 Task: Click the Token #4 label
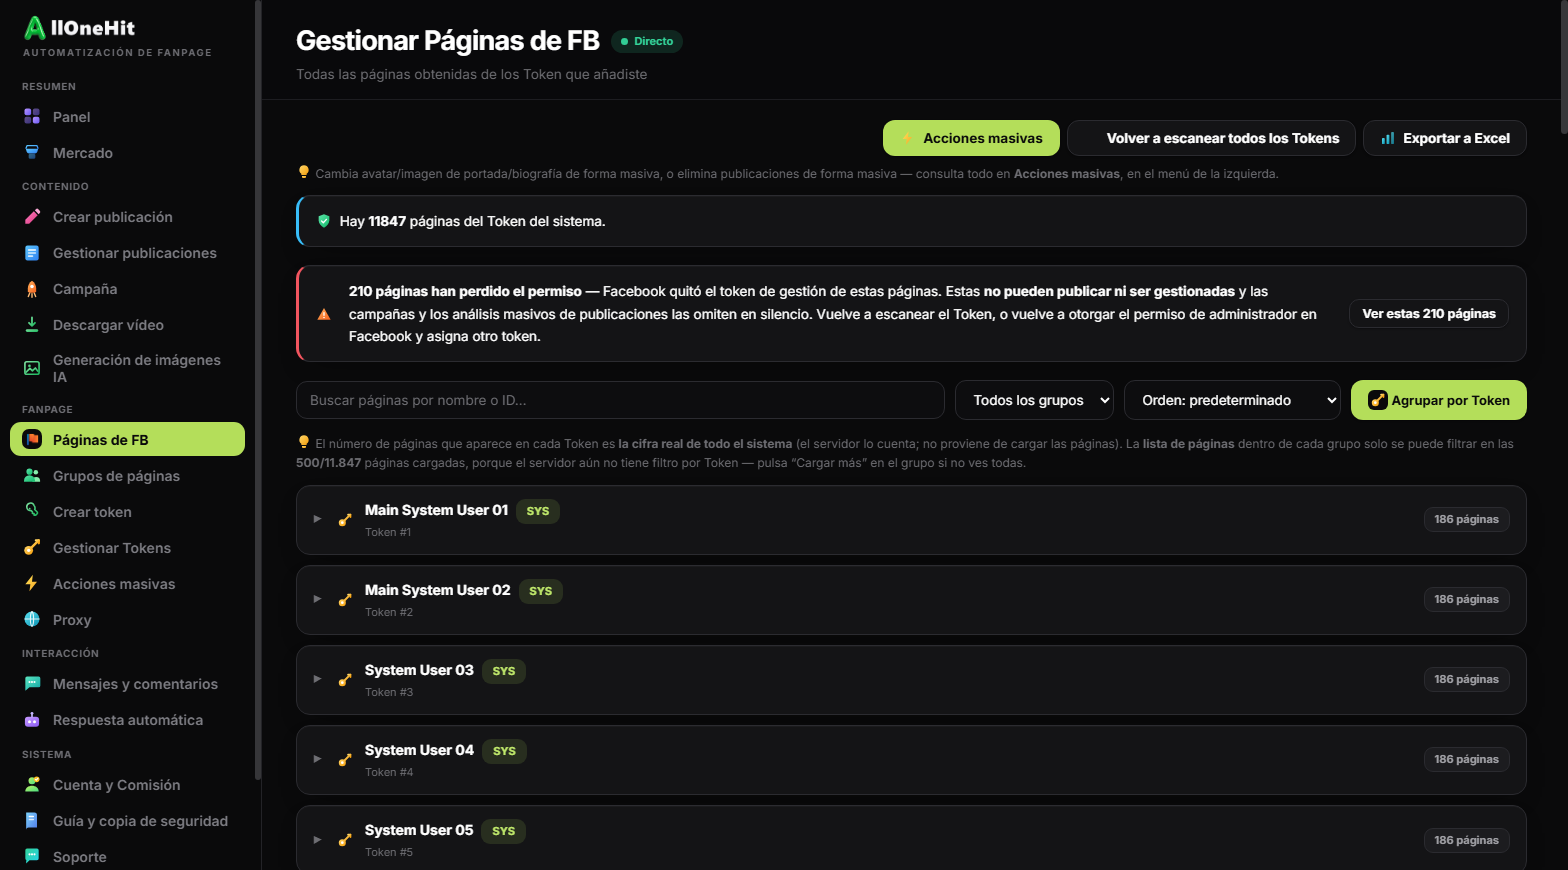pos(389,772)
